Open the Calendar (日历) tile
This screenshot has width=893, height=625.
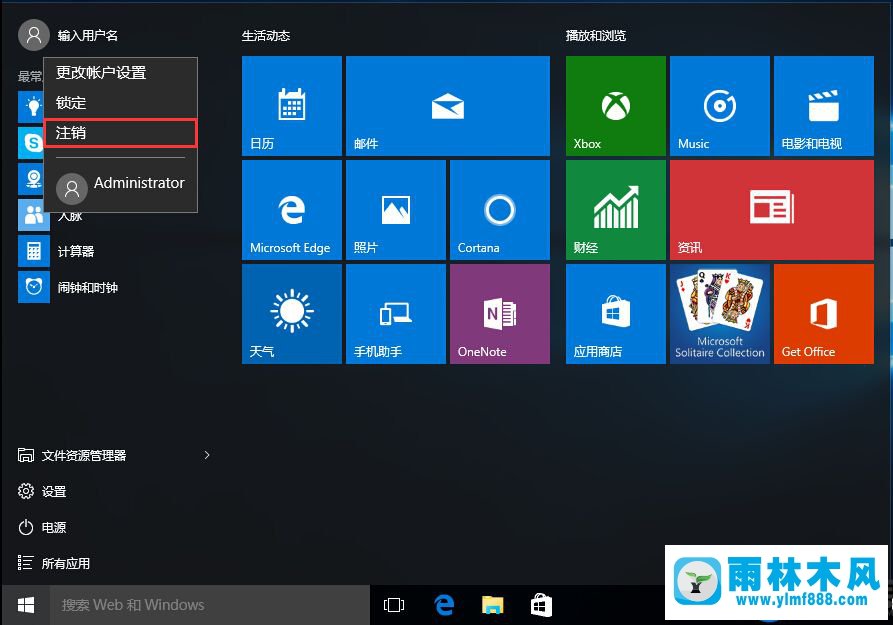pyautogui.click(x=292, y=106)
